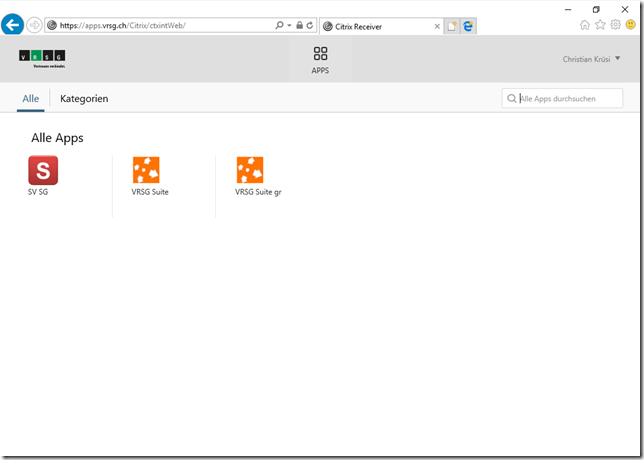Click the APPS grid icon
Screen dimensions: 644x460
pos(320,54)
